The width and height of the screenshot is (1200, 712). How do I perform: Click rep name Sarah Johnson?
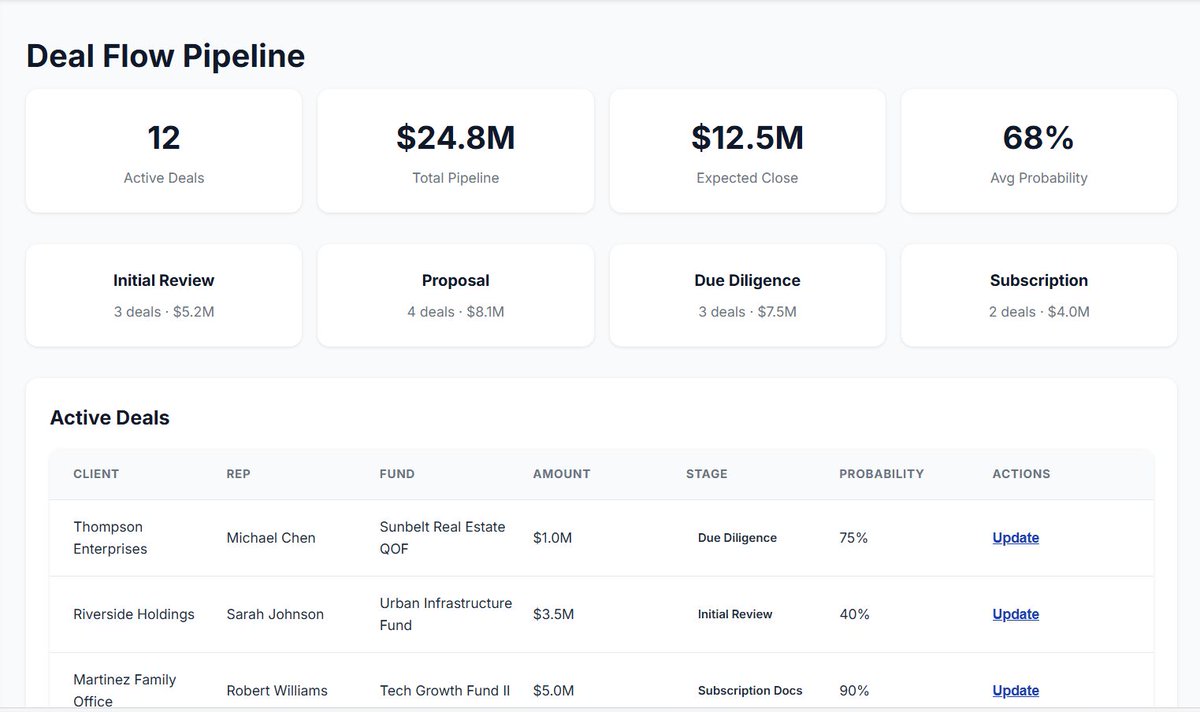pos(275,614)
